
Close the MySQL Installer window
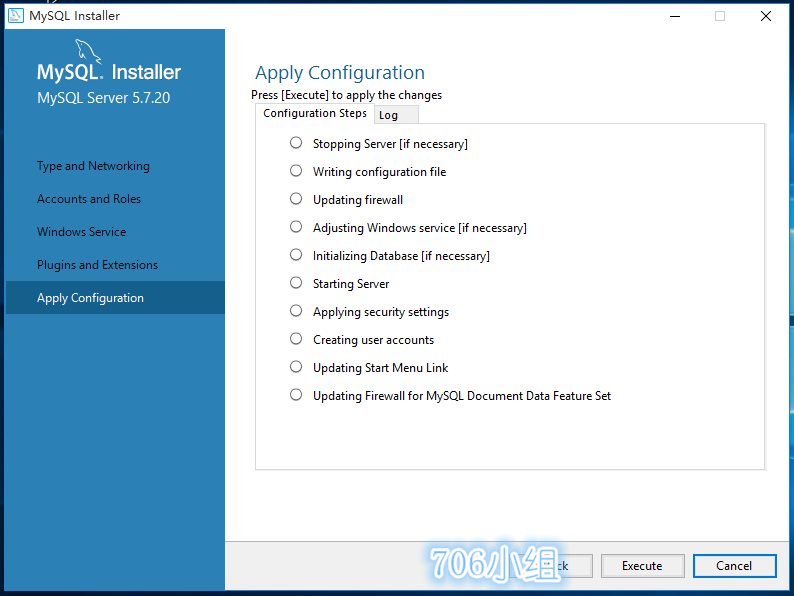pyautogui.click(x=766, y=16)
